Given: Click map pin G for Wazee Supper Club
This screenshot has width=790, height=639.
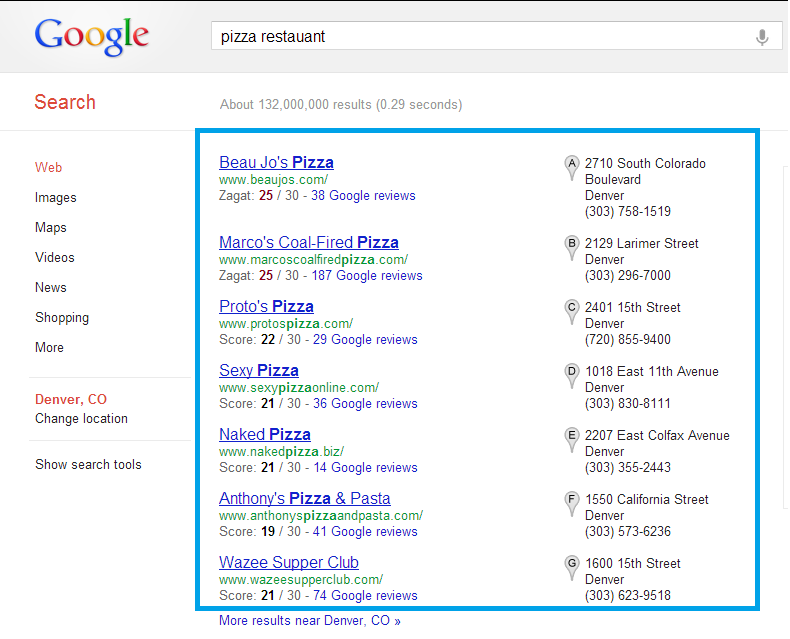Looking at the screenshot, I should tap(572, 568).
